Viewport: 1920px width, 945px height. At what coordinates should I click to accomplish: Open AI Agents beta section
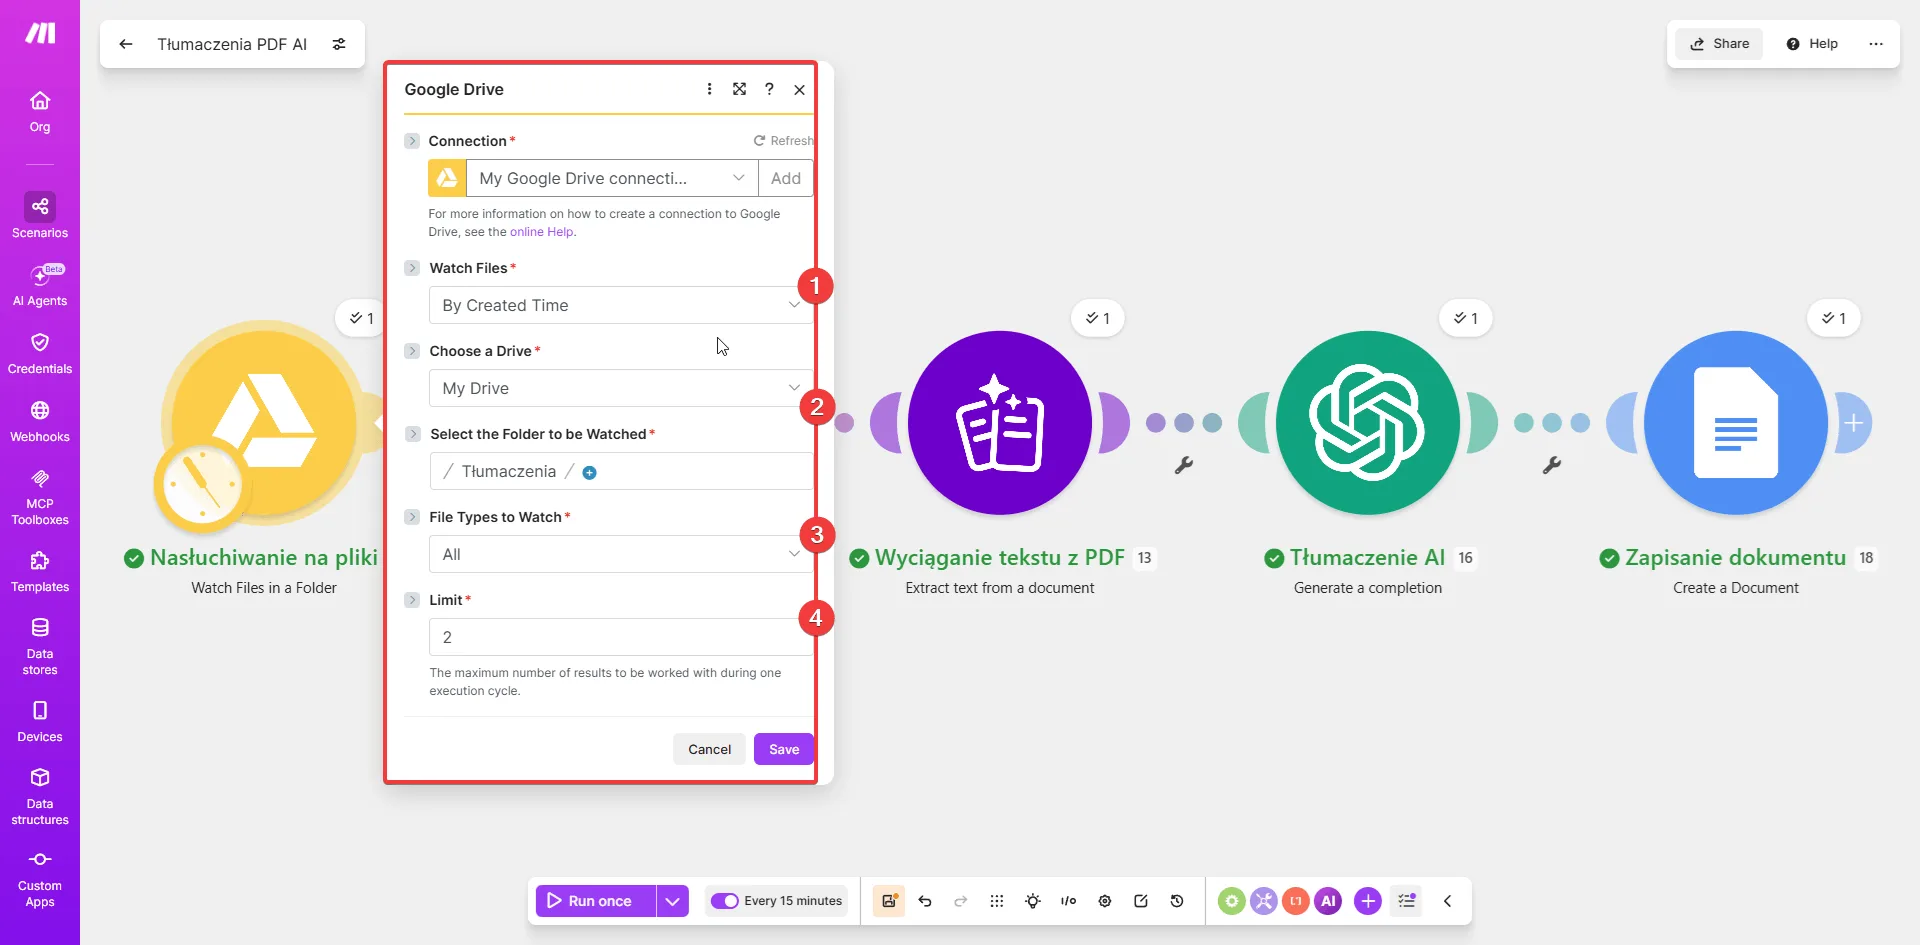(x=40, y=285)
